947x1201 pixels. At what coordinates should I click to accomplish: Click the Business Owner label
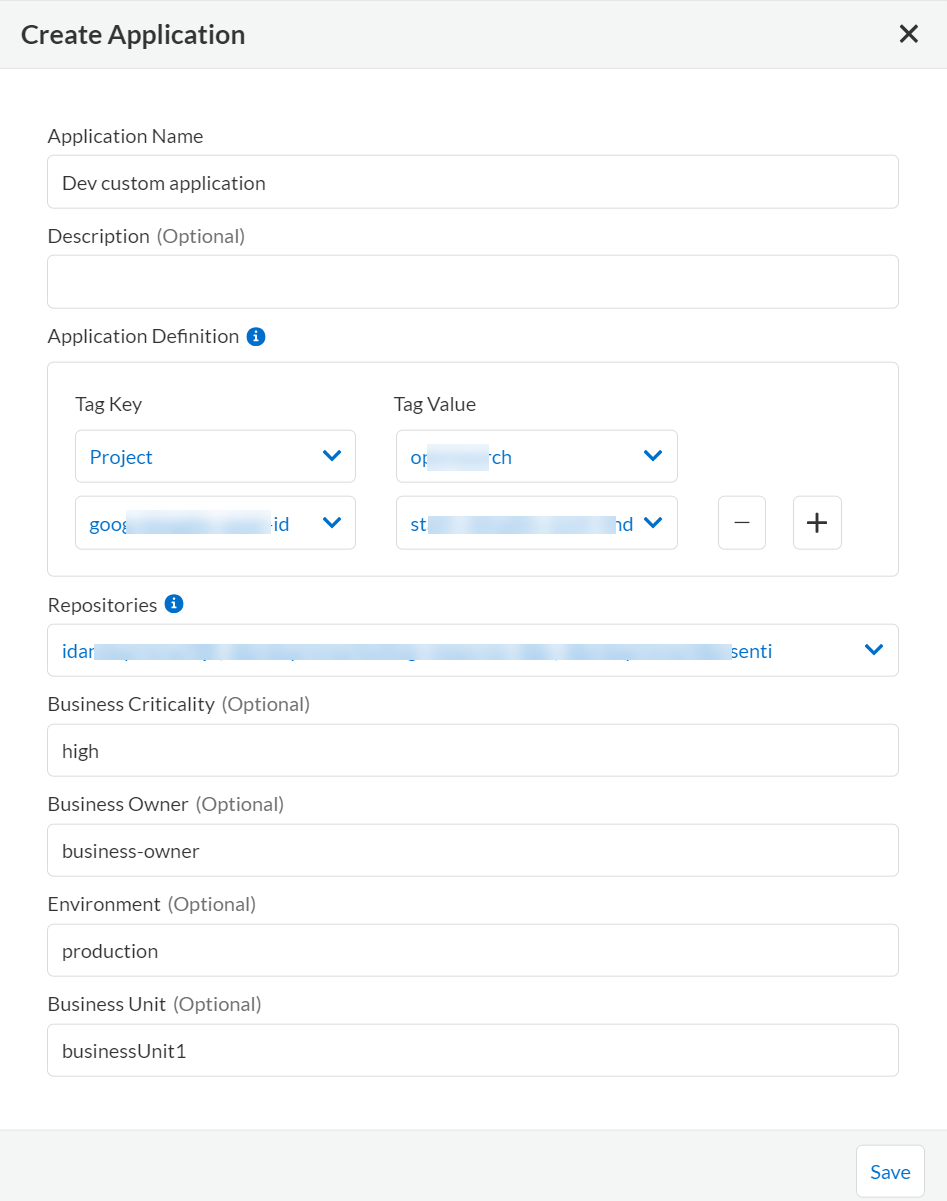pos(118,805)
